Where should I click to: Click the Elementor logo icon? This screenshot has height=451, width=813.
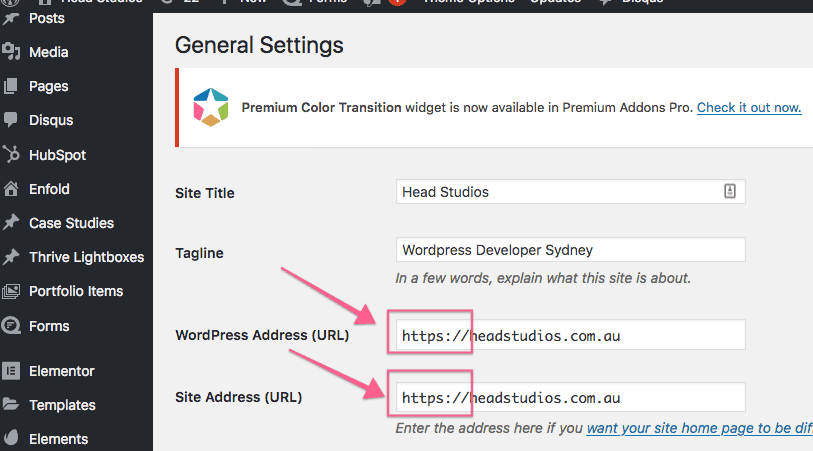pyautogui.click(x=11, y=371)
